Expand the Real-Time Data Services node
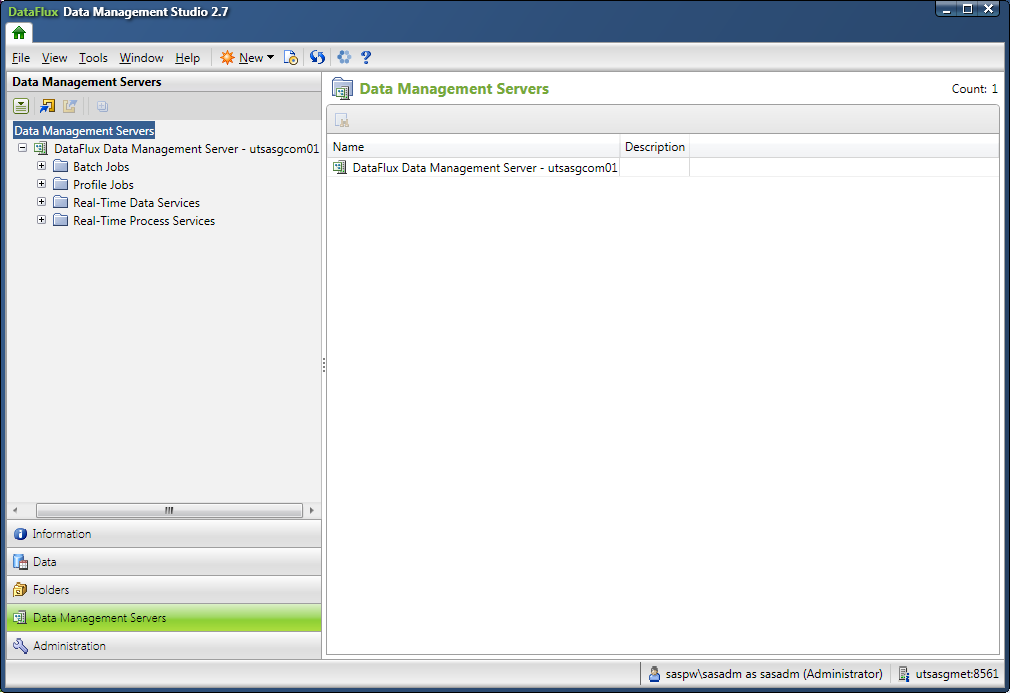Viewport: 1010px width, 693px height. pyautogui.click(x=40, y=202)
